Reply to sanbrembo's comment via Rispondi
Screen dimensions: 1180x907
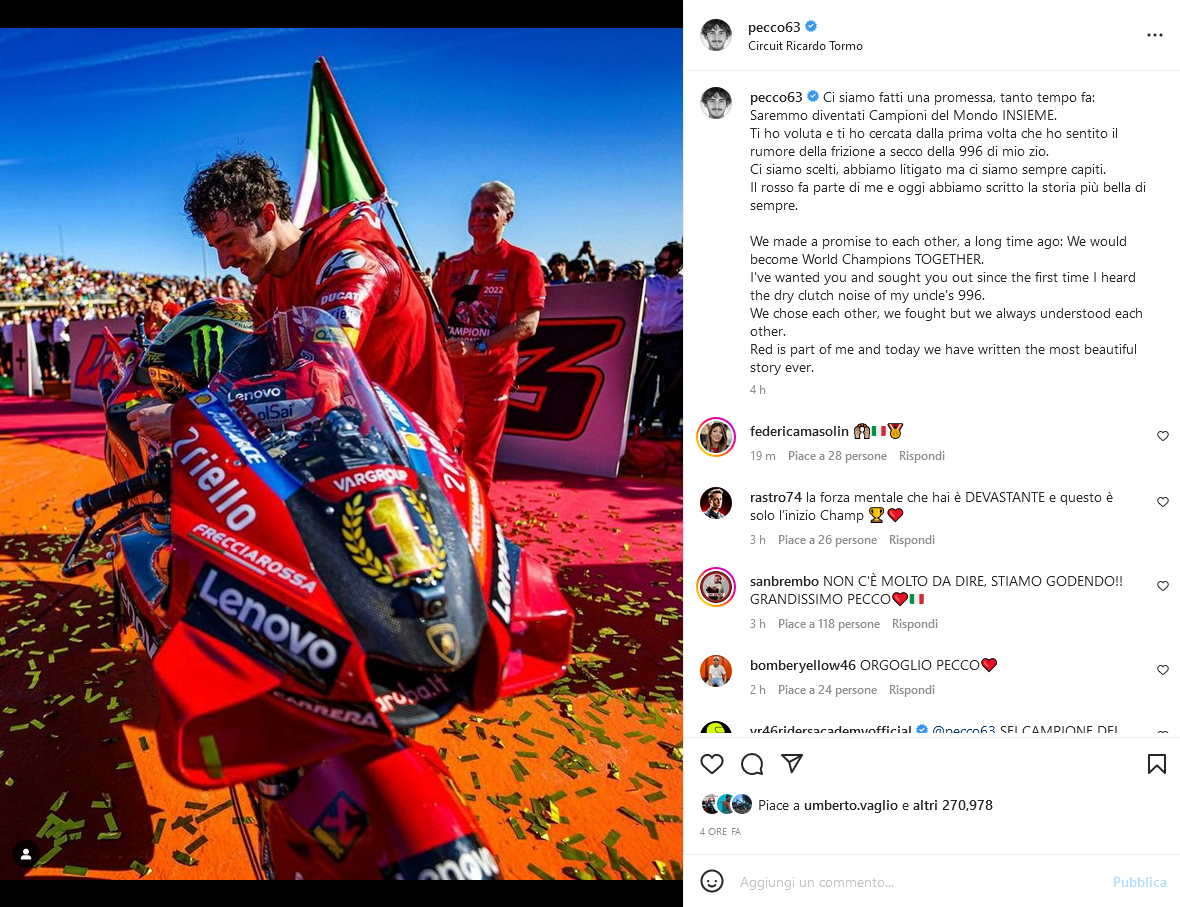click(x=914, y=624)
